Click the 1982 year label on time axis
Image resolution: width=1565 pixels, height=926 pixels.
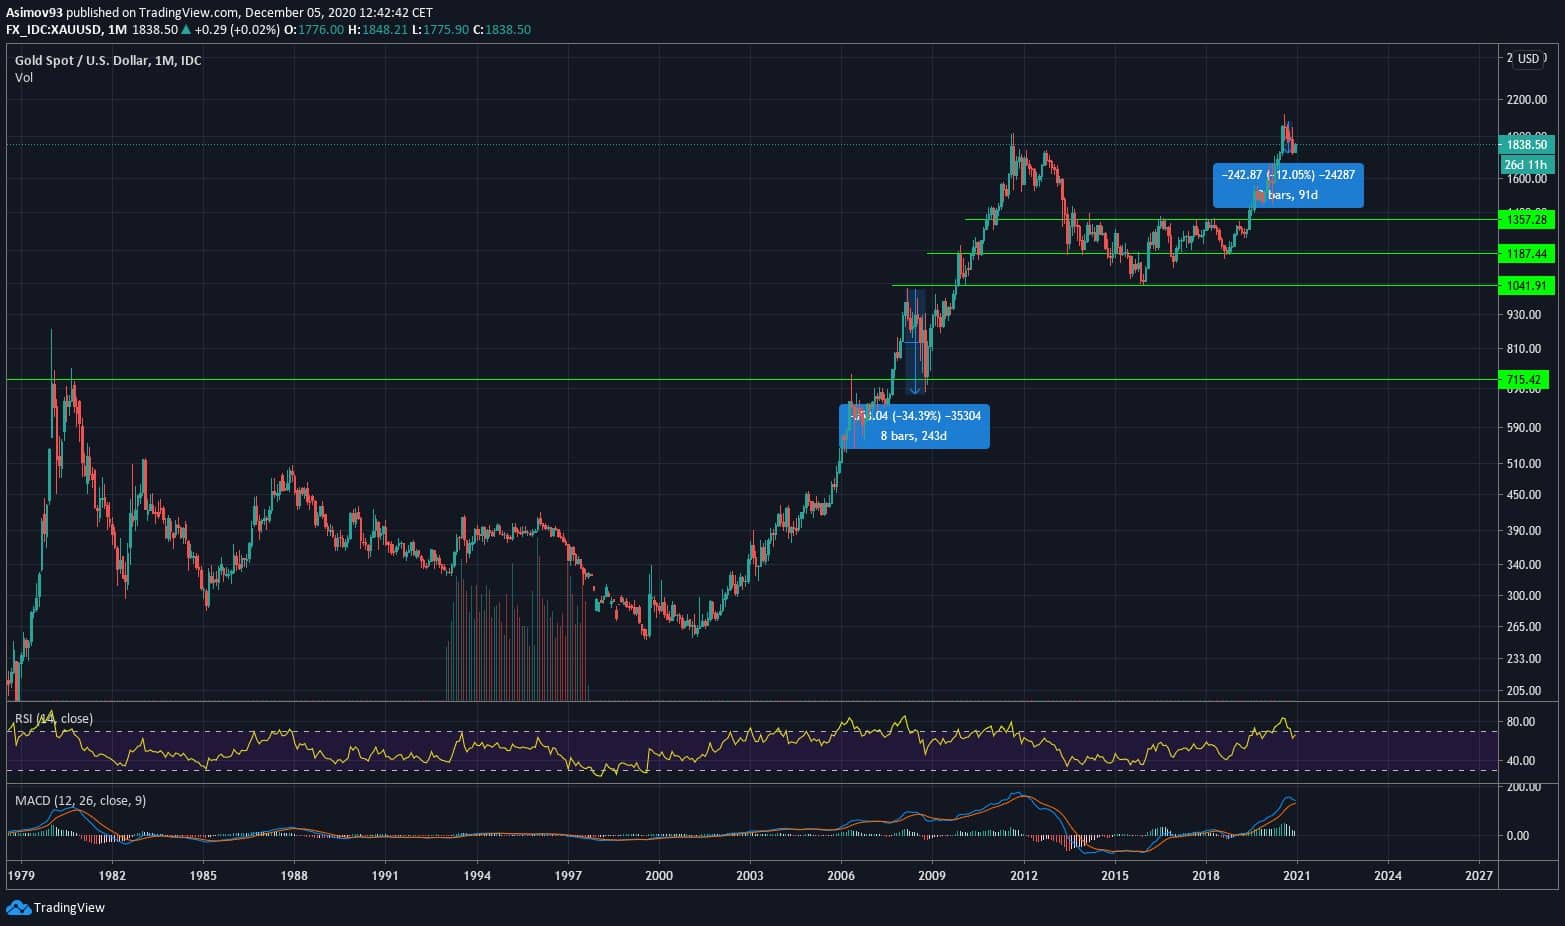112,876
